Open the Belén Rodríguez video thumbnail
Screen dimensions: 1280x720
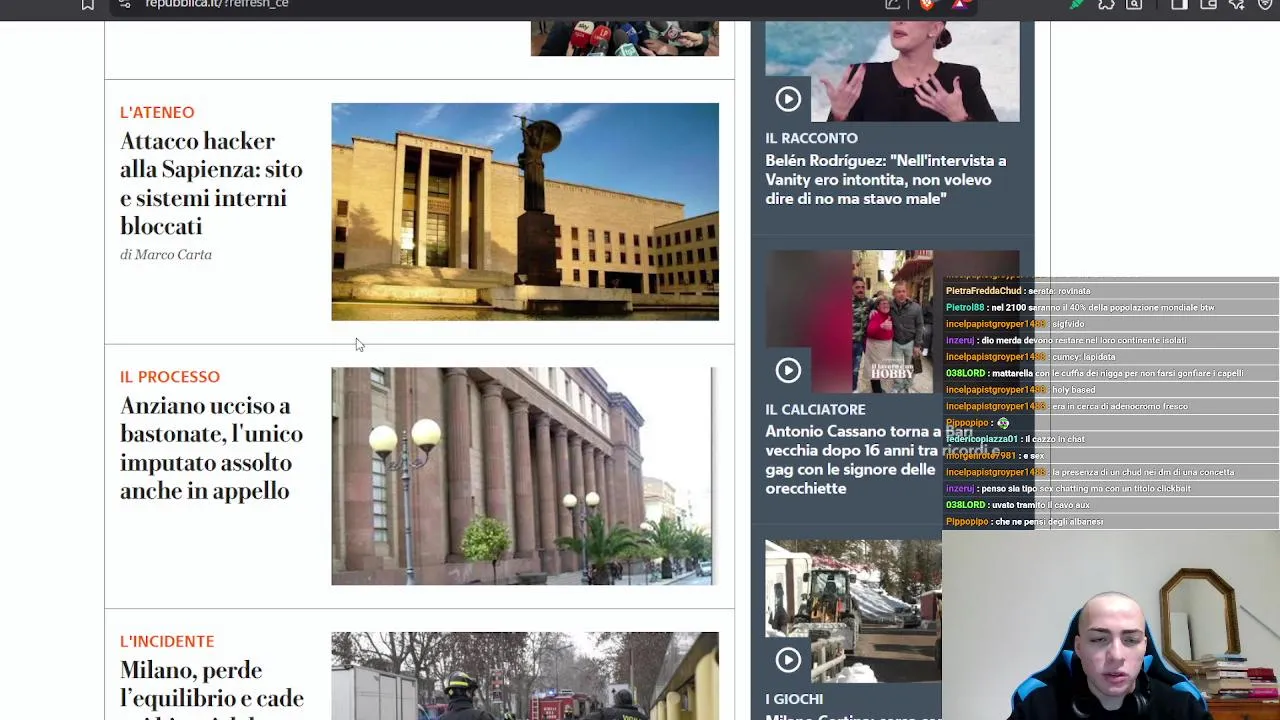click(892, 71)
